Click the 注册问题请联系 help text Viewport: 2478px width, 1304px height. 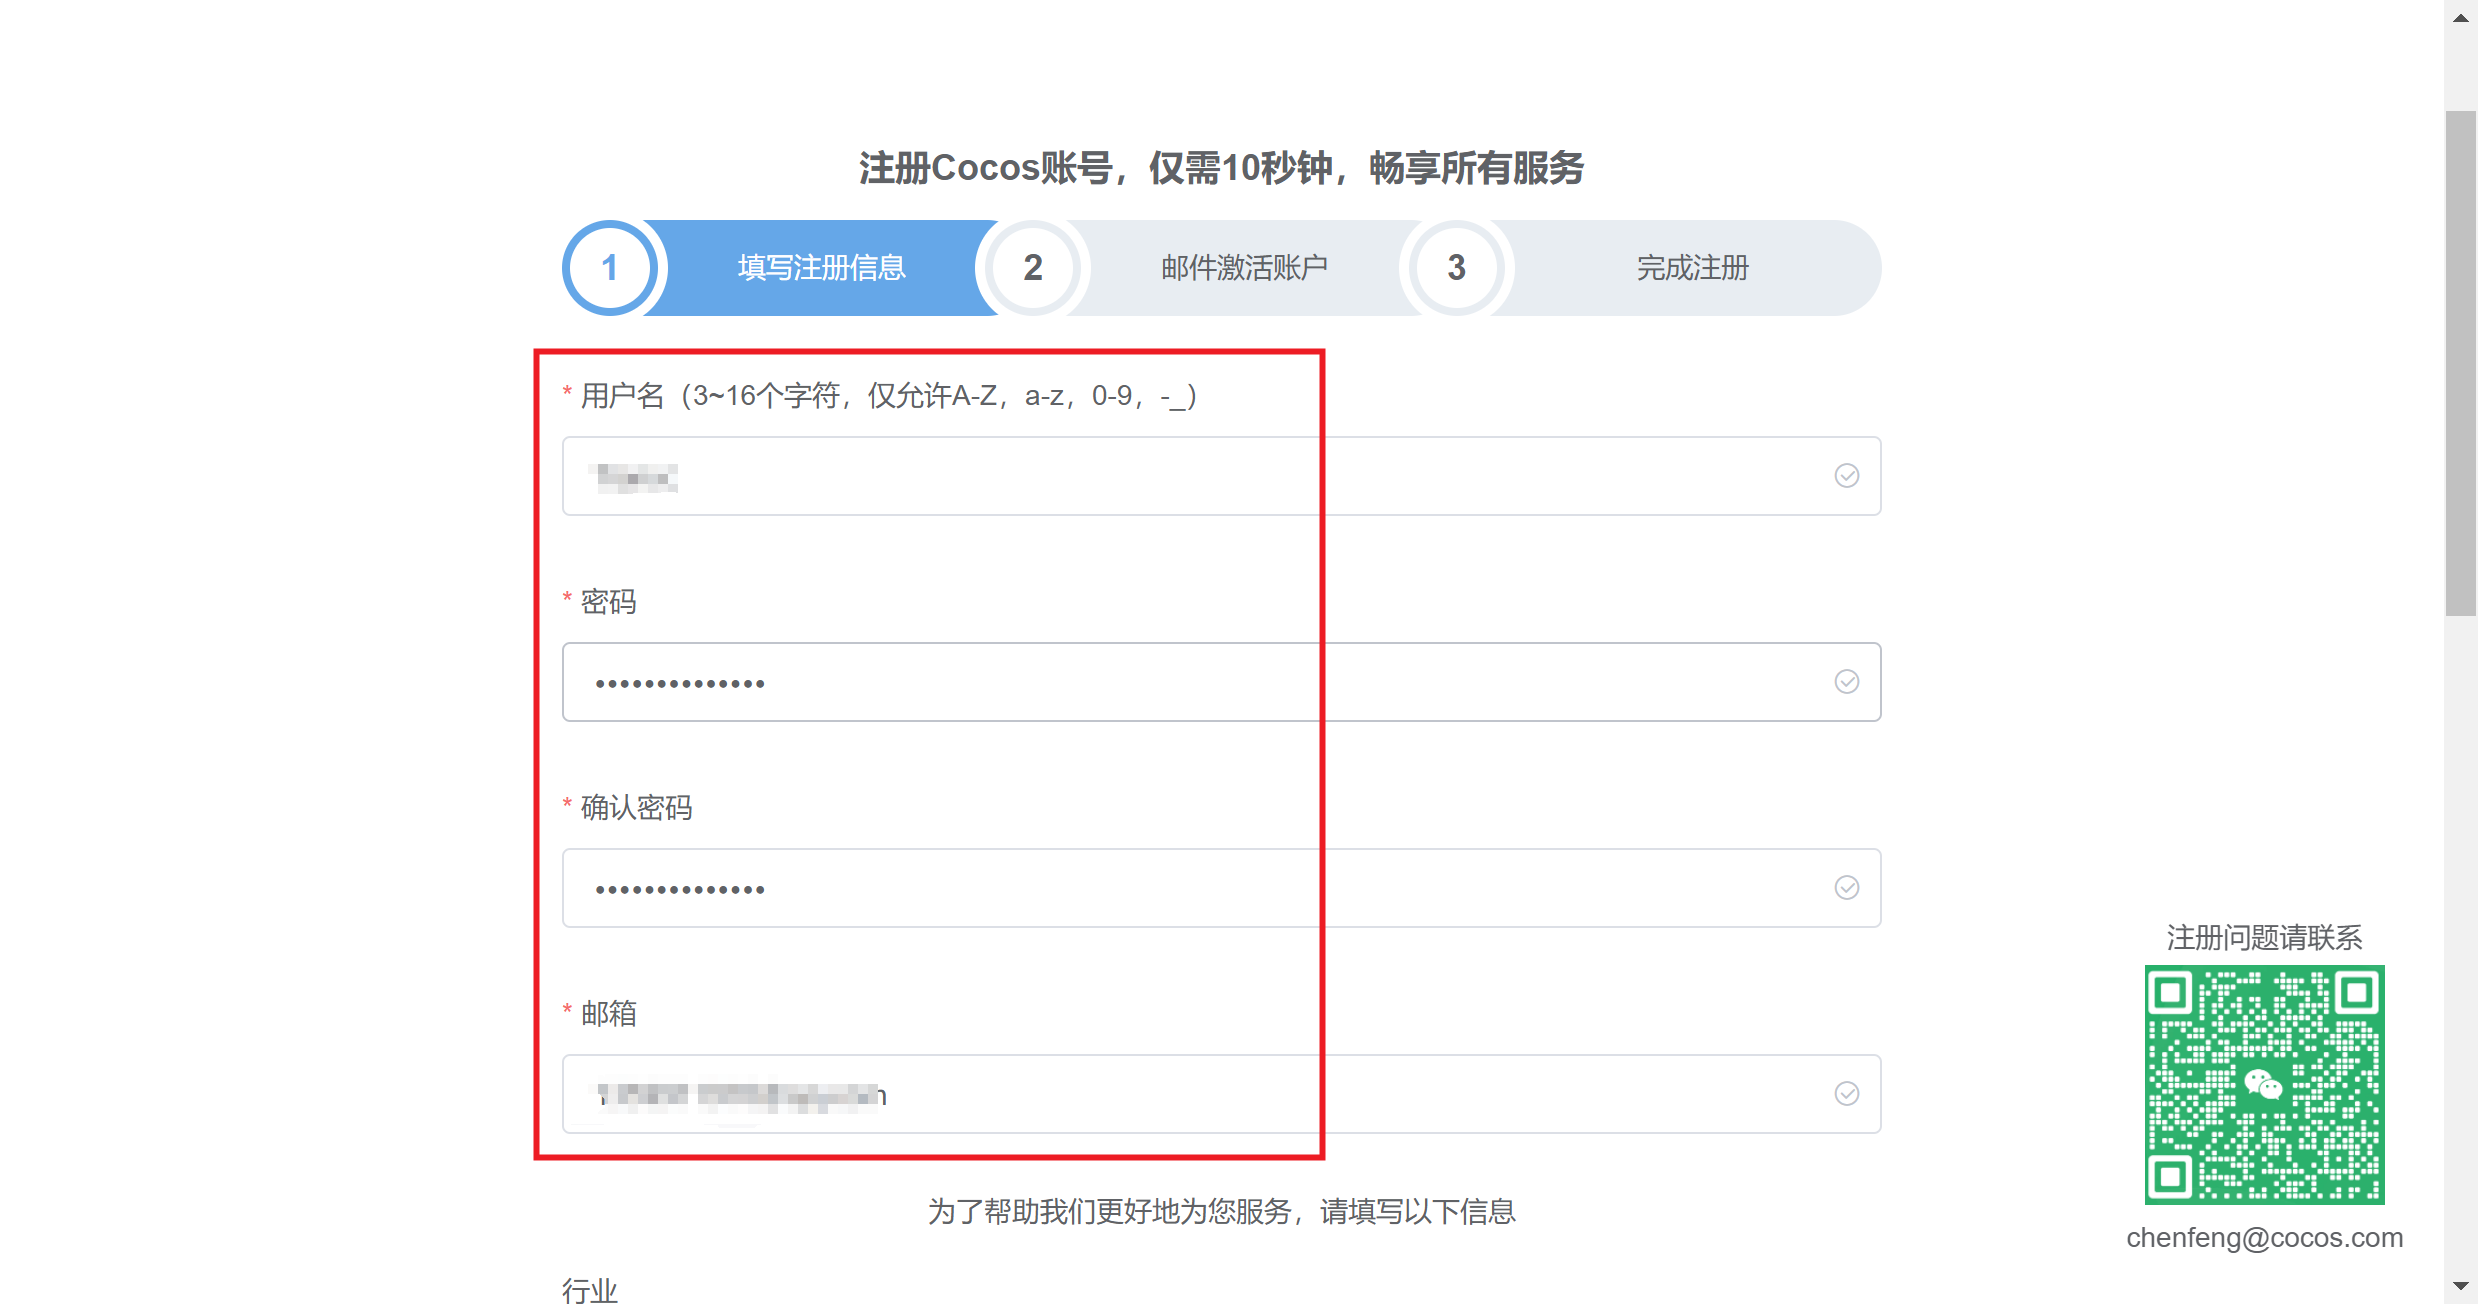[x=2264, y=938]
